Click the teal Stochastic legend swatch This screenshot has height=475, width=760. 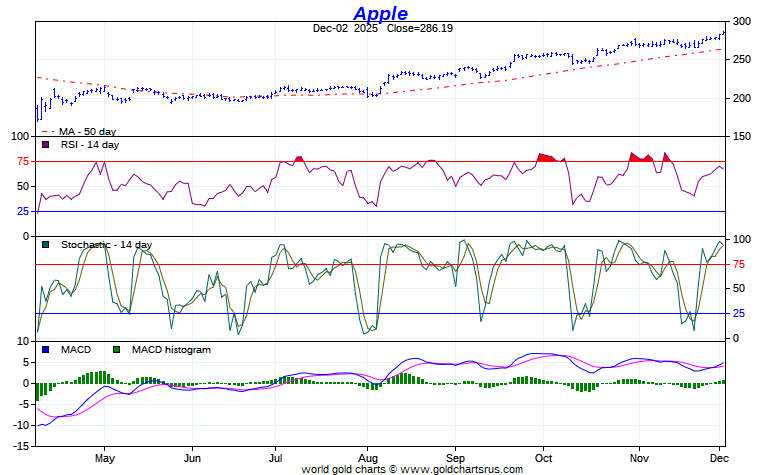pos(46,245)
